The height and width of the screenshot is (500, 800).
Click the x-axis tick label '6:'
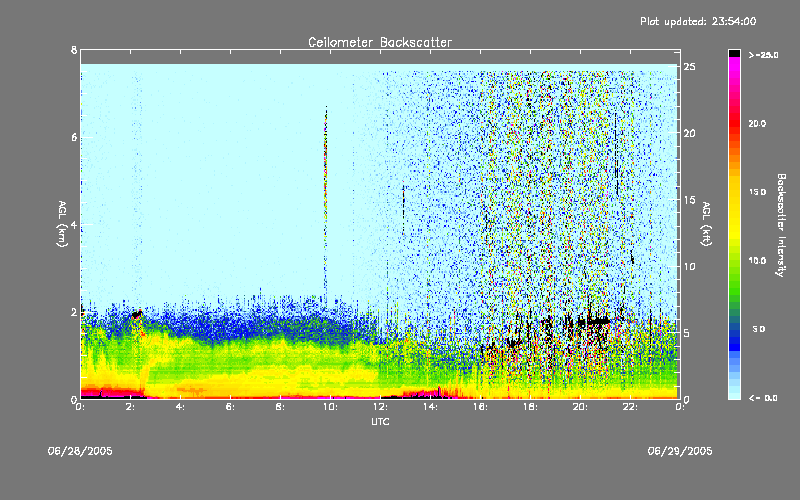point(230,407)
